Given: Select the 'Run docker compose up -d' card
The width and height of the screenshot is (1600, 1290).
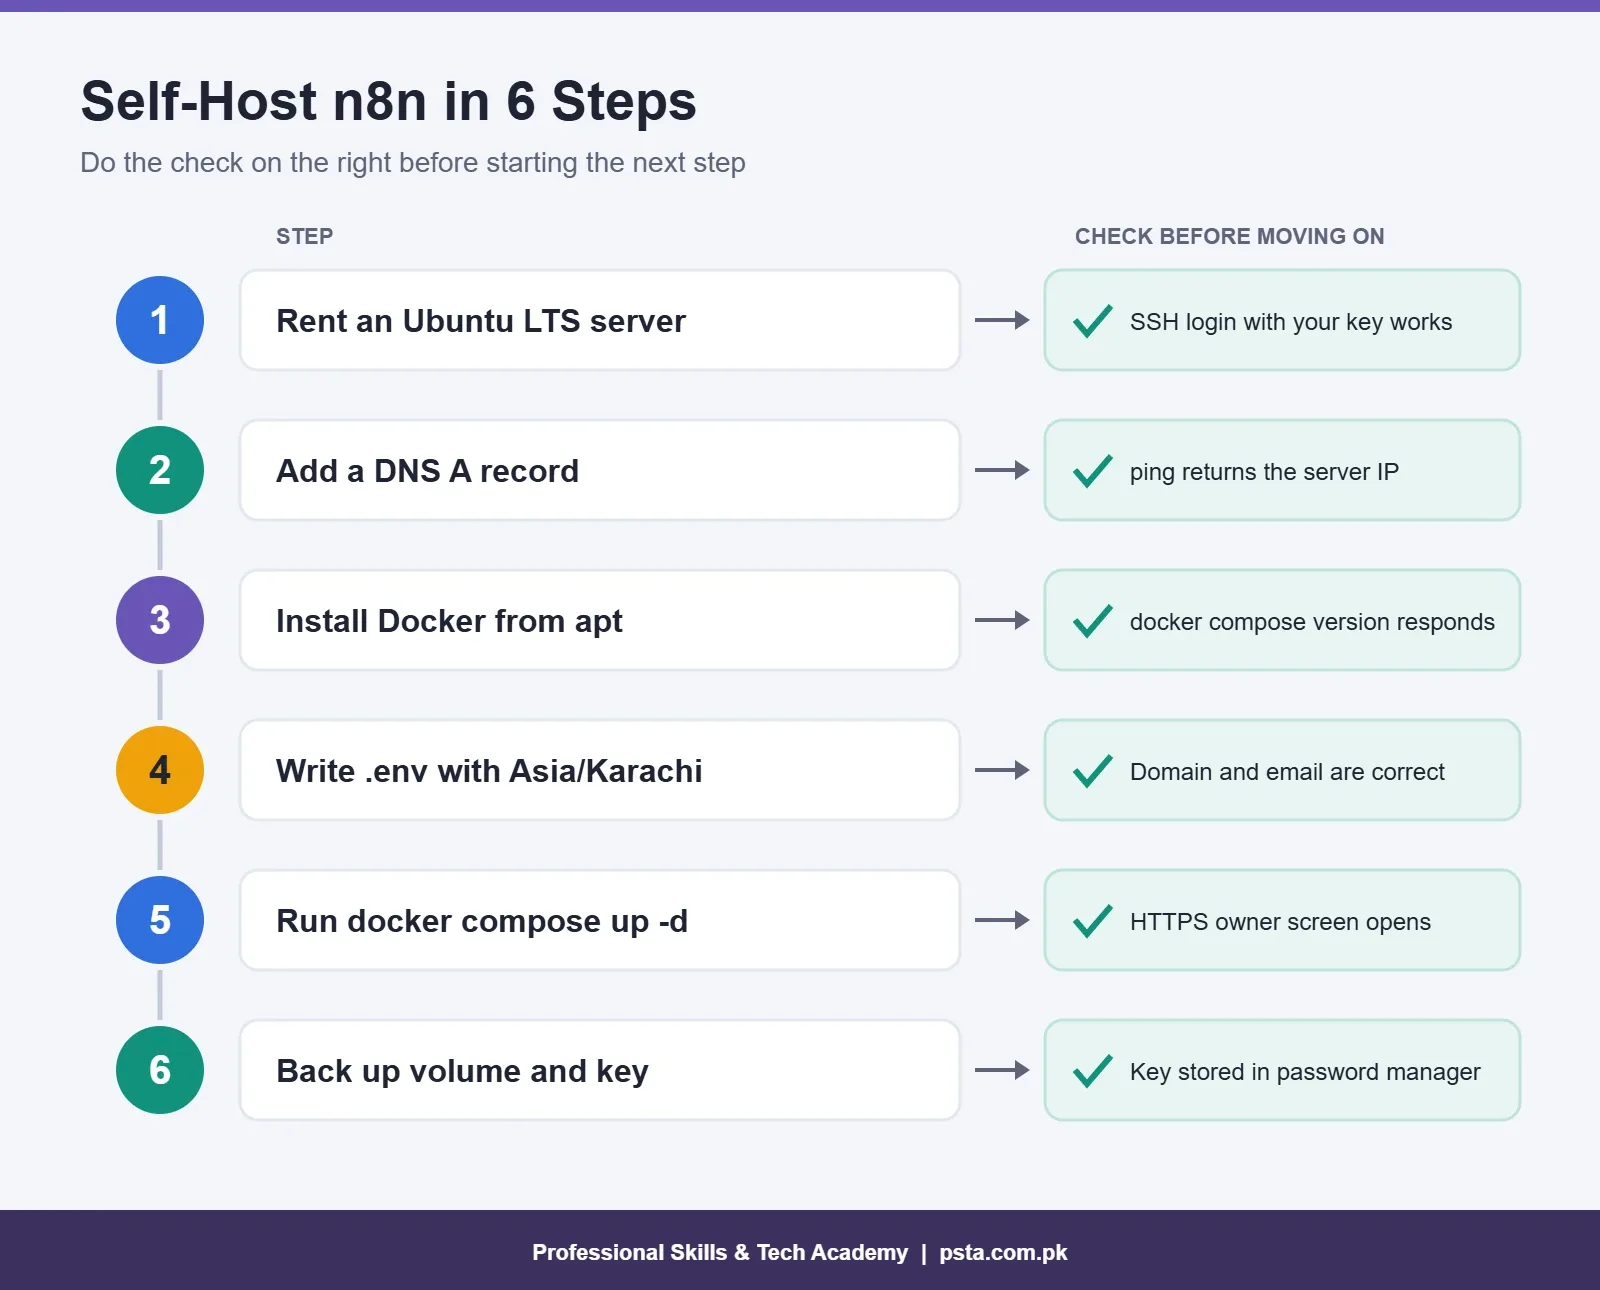Looking at the screenshot, I should (600, 920).
